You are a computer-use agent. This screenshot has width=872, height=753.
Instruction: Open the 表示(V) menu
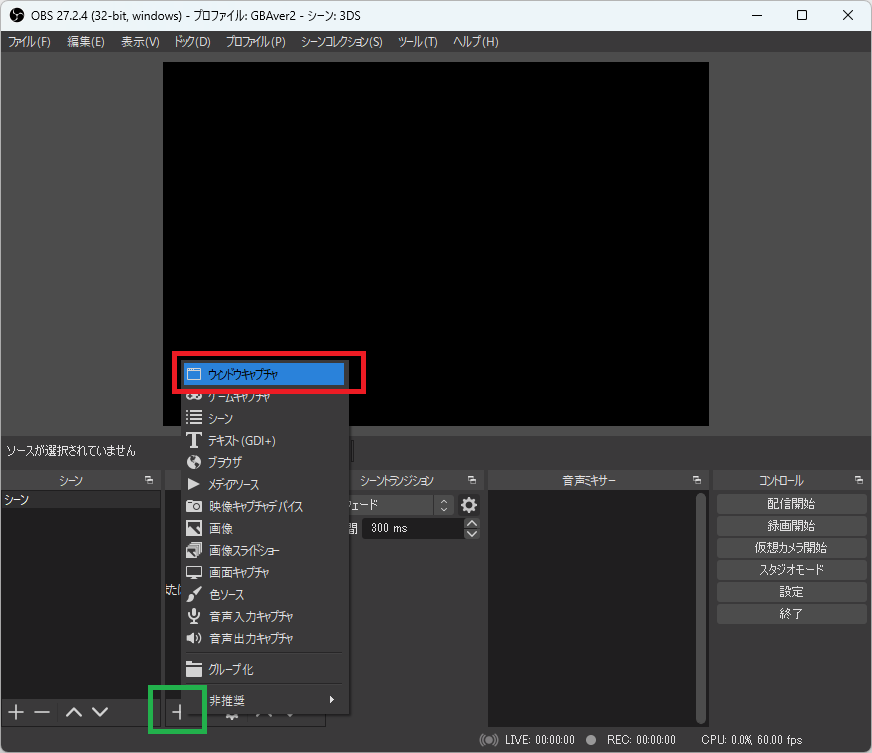[140, 42]
